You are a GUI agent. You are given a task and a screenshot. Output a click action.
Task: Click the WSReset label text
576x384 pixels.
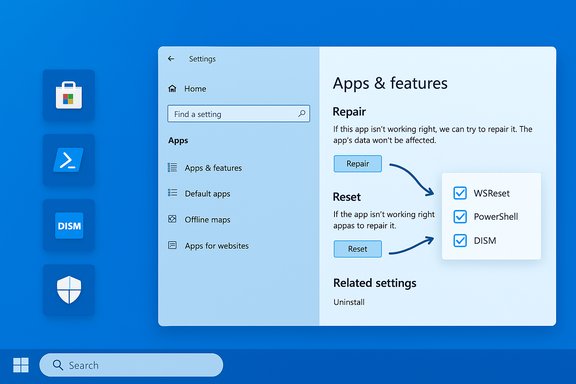(x=492, y=193)
